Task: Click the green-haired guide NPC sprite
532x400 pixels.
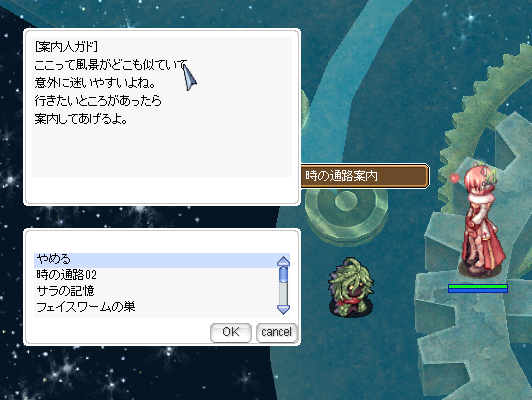Action: [x=351, y=286]
